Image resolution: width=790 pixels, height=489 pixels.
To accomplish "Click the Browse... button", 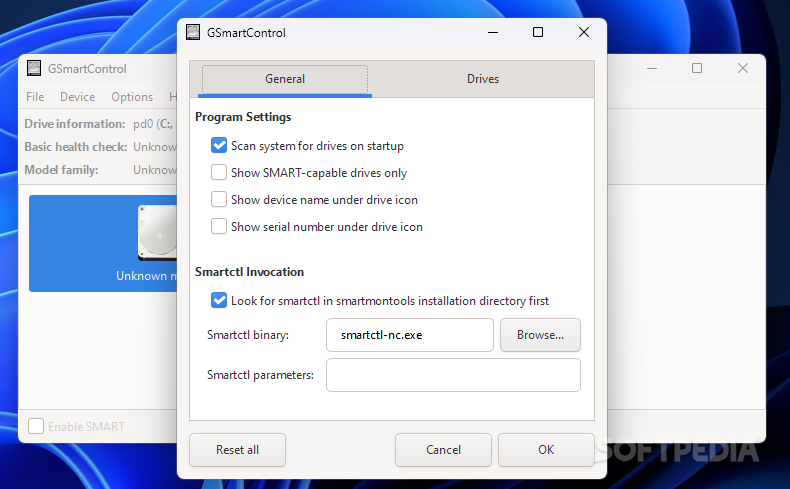I will click(x=540, y=335).
